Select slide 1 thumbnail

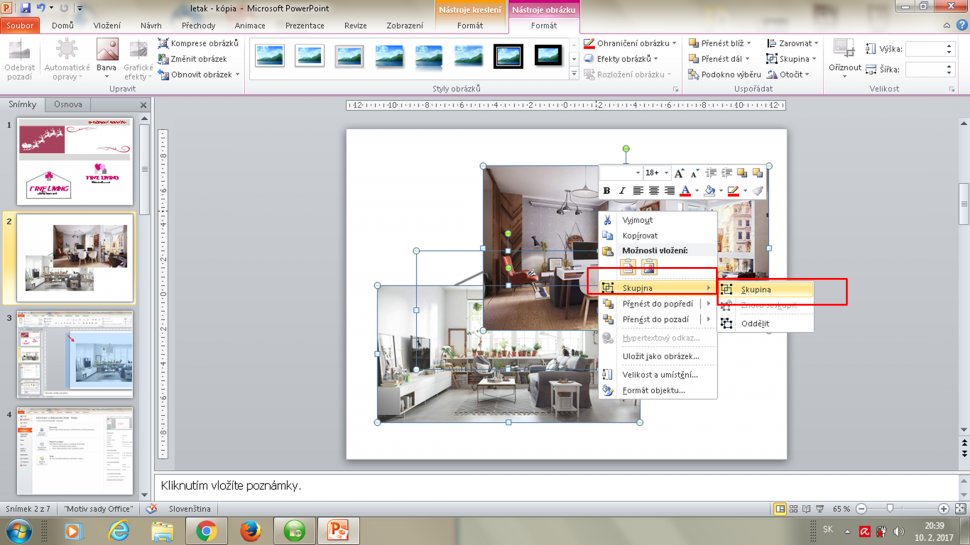tap(75, 161)
